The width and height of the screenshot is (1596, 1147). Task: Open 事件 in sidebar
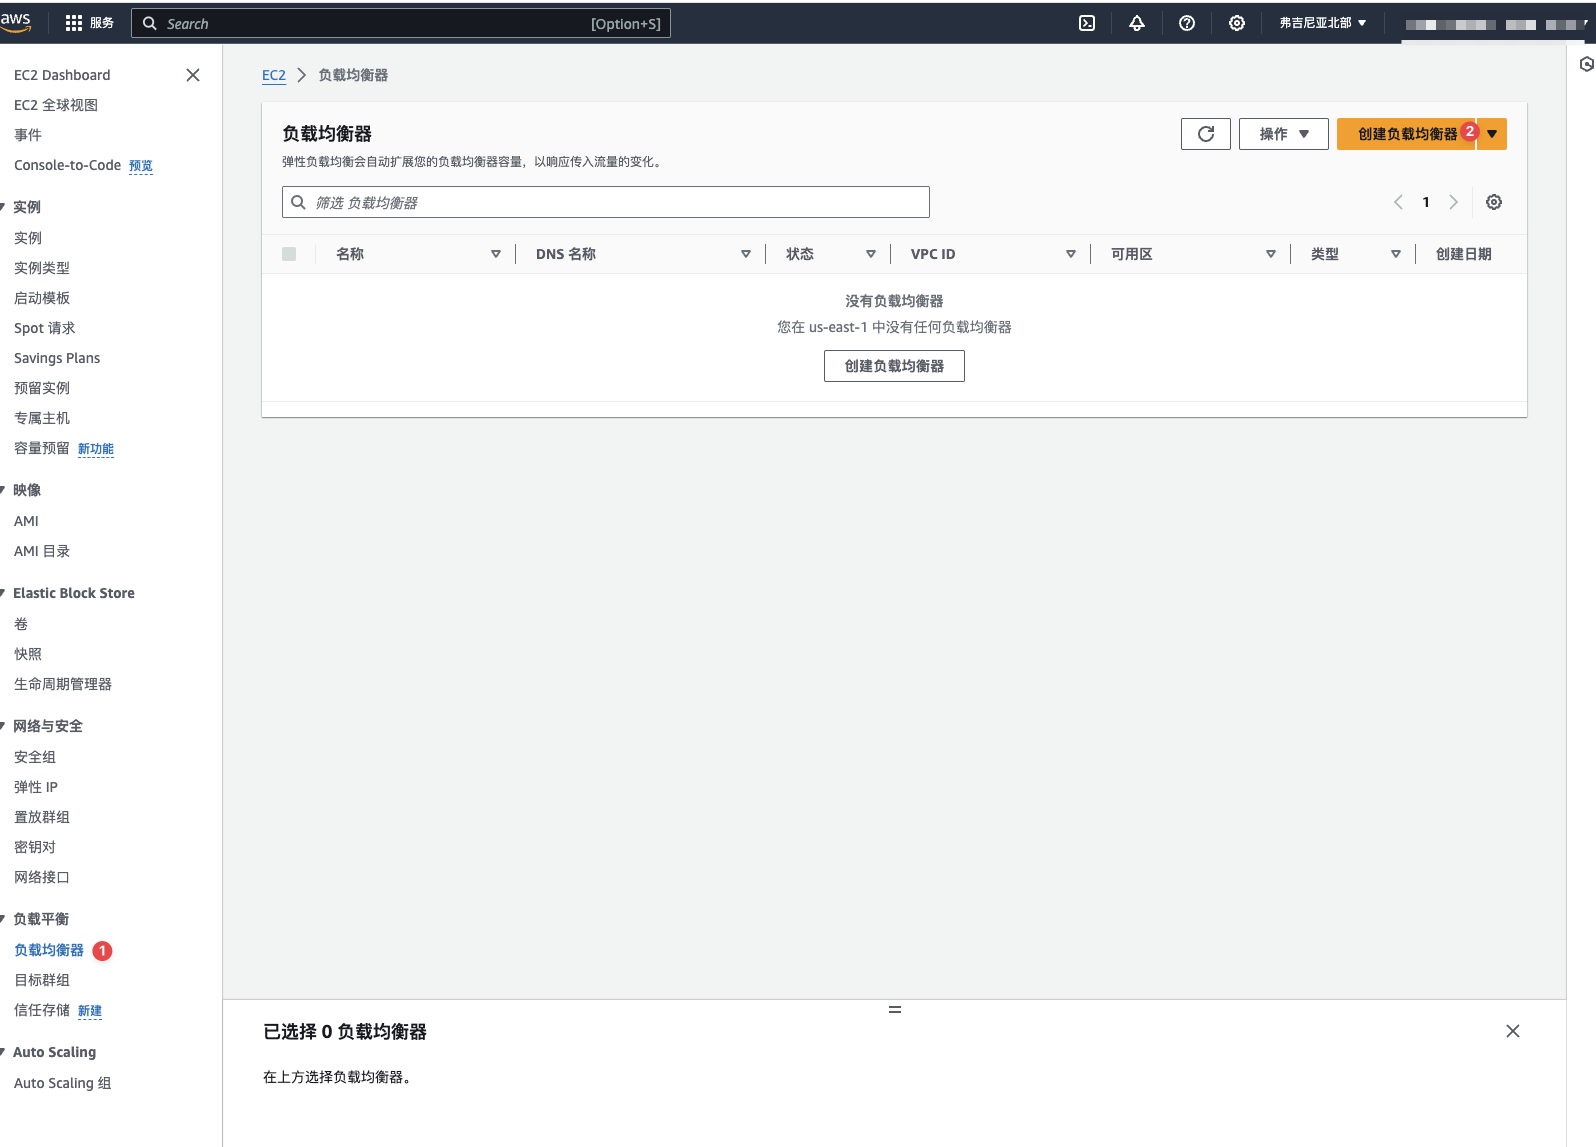(28, 135)
